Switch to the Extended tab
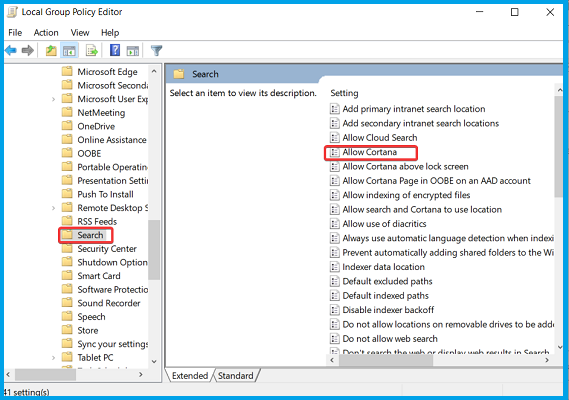Image resolution: width=569 pixels, height=400 pixels. (x=190, y=376)
